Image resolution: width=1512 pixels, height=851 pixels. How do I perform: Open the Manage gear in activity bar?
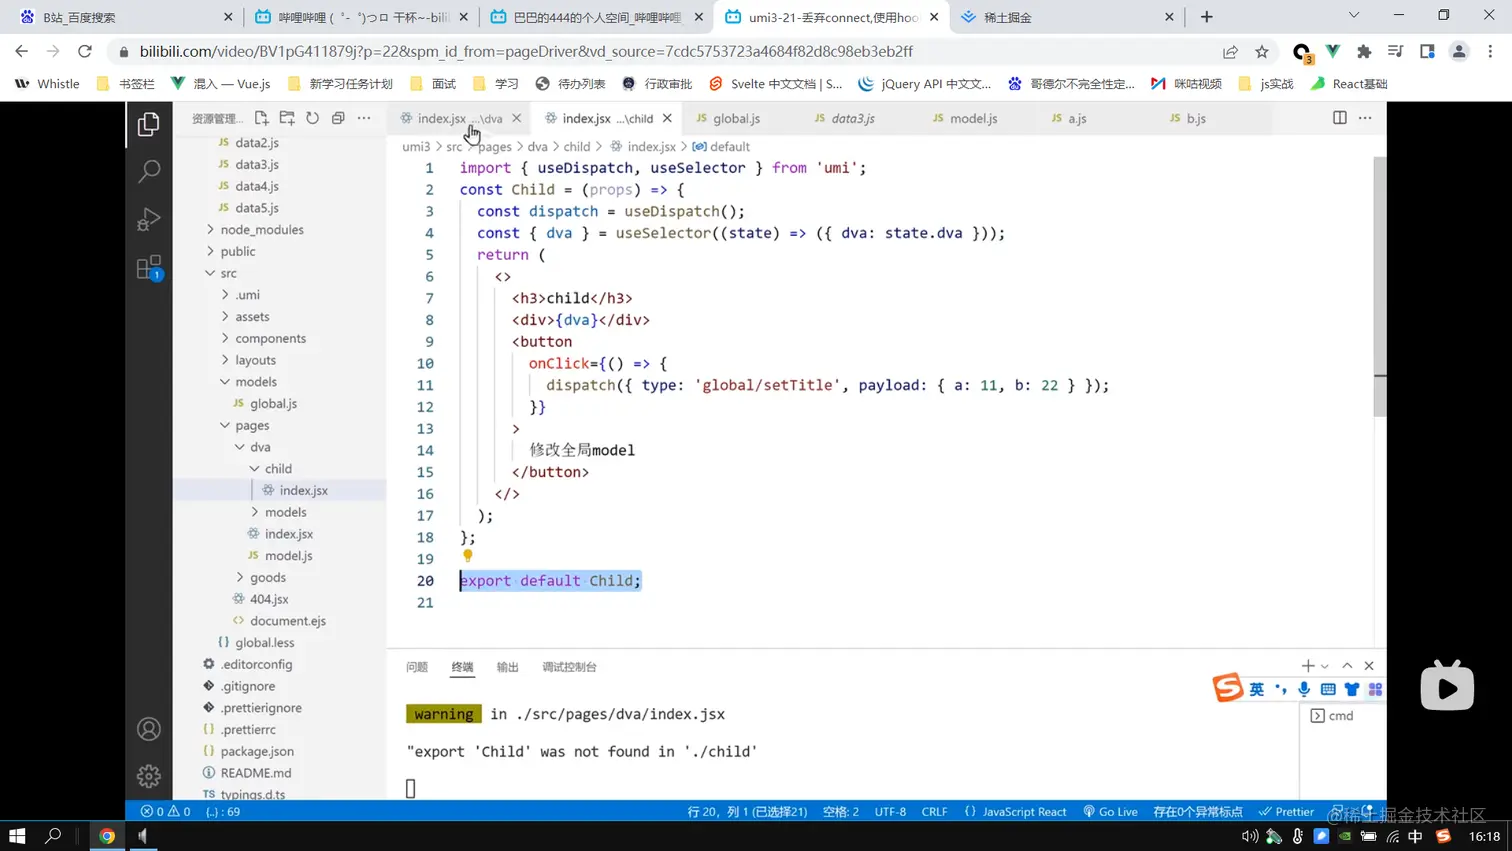[149, 776]
